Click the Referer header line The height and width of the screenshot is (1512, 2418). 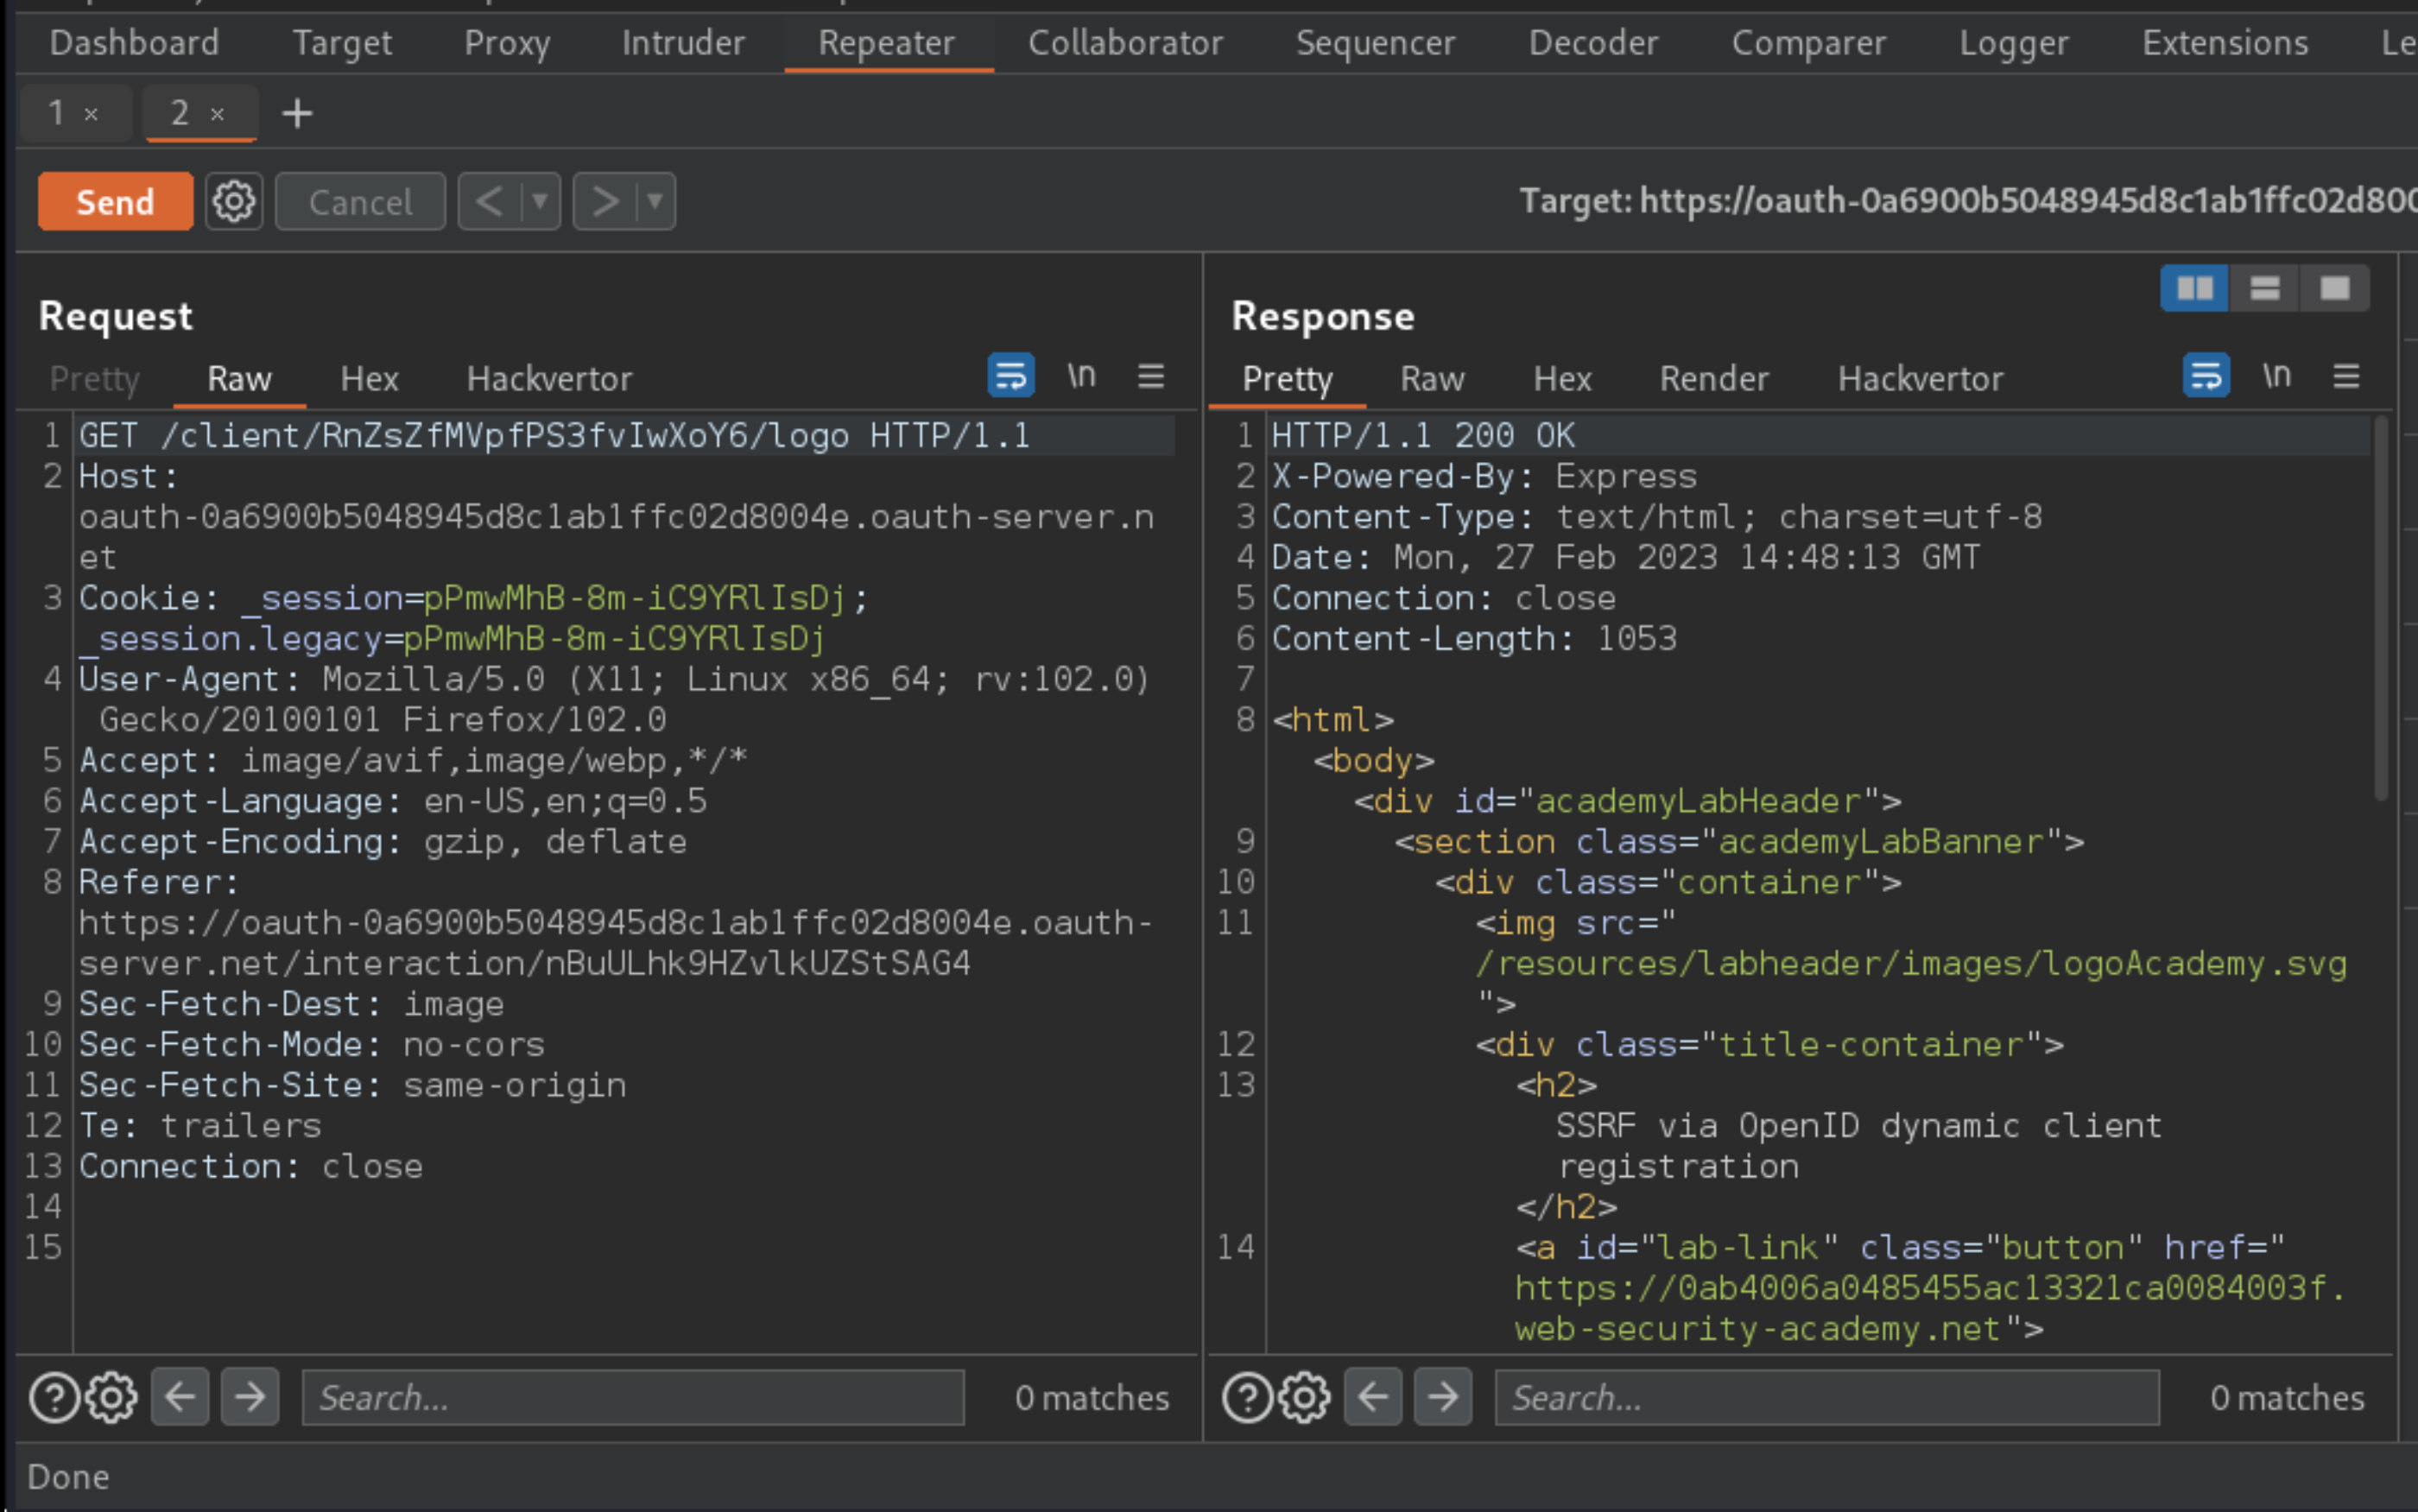click(x=615, y=923)
